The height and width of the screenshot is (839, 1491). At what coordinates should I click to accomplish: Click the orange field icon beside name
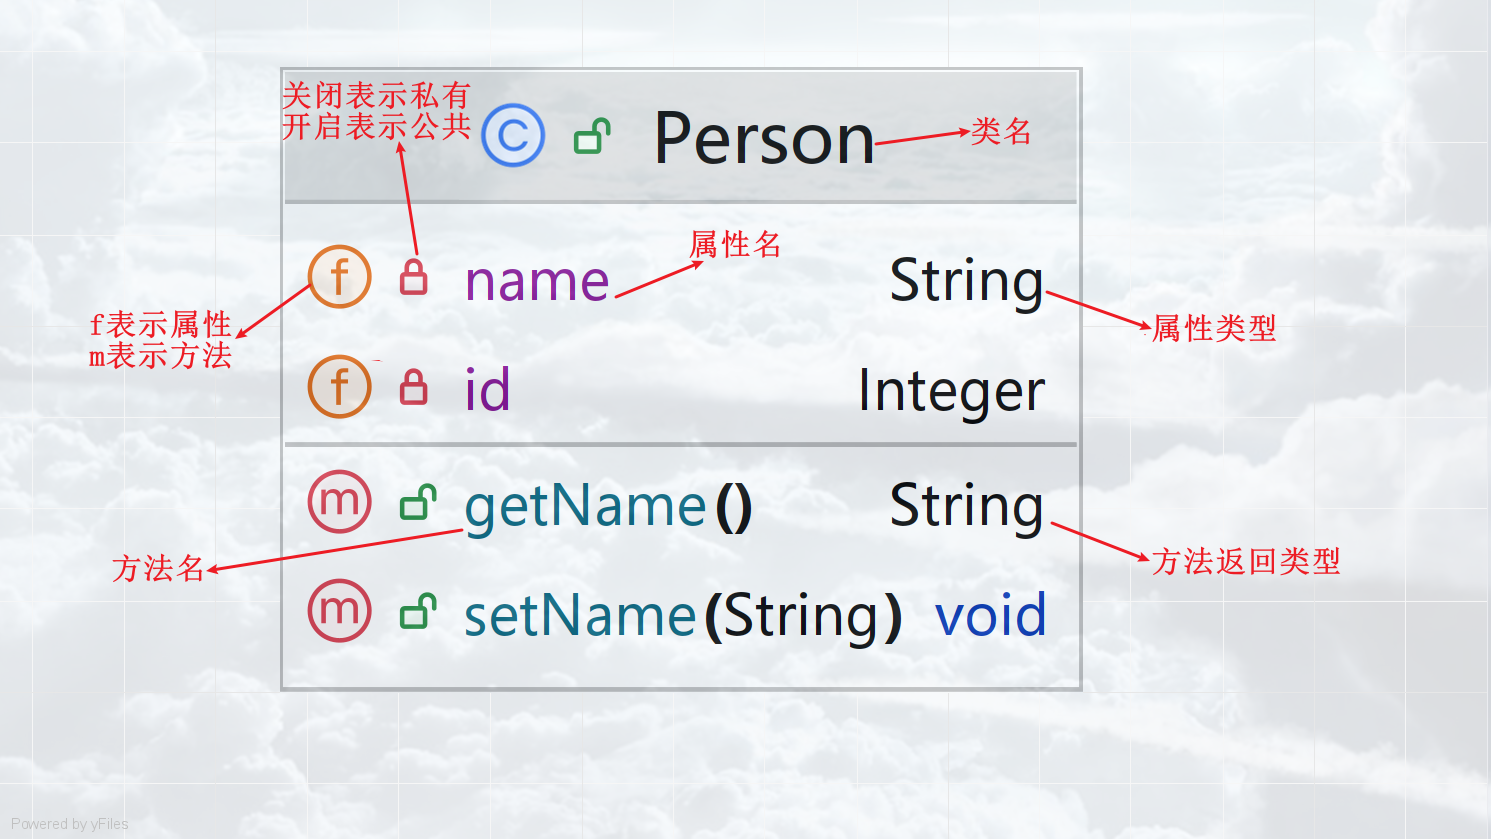pyautogui.click(x=340, y=277)
